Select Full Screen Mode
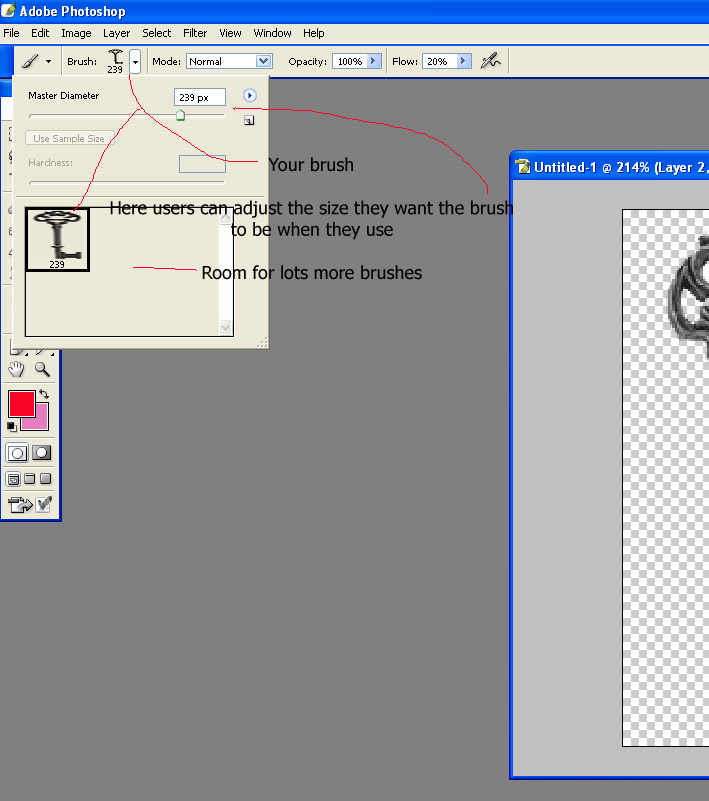709x801 pixels. pos(45,479)
